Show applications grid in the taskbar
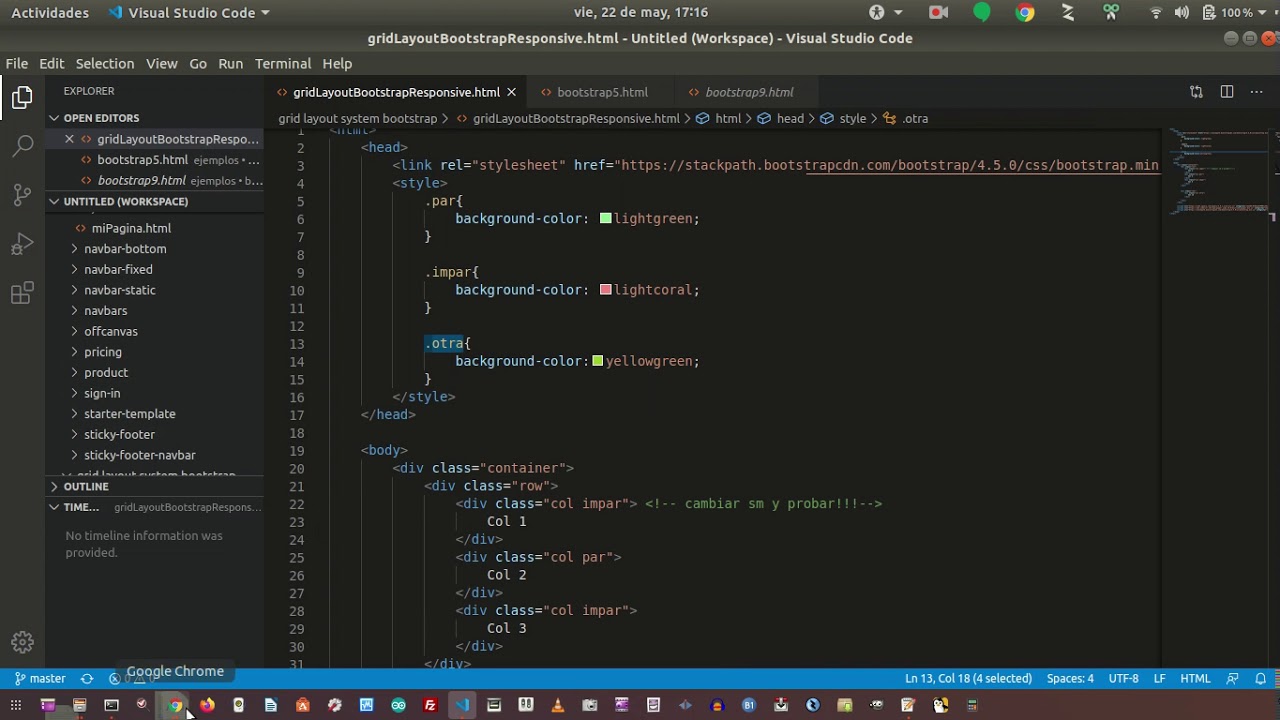The image size is (1280, 720). pyautogui.click(x=15, y=705)
